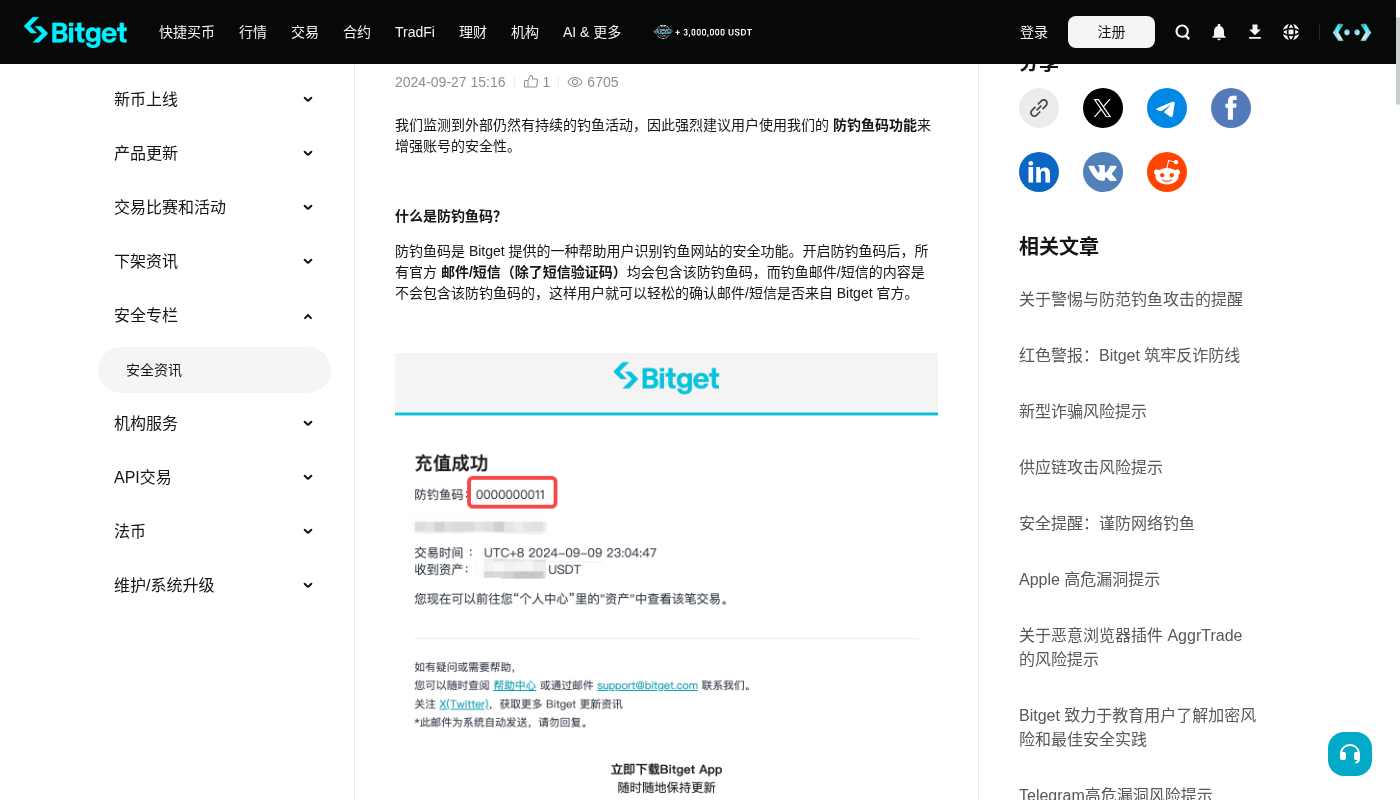Click the 3,000,000 USDT promo badge
Image resolution: width=1400 pixels, height=800 pixels.
(703, 32)
